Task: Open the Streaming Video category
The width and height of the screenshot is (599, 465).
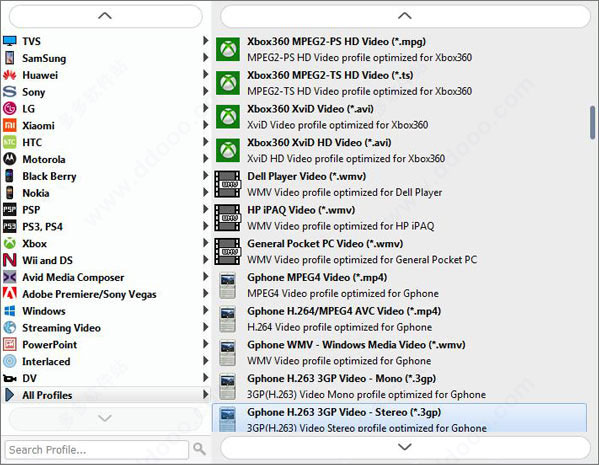Action: coord(106,327)
